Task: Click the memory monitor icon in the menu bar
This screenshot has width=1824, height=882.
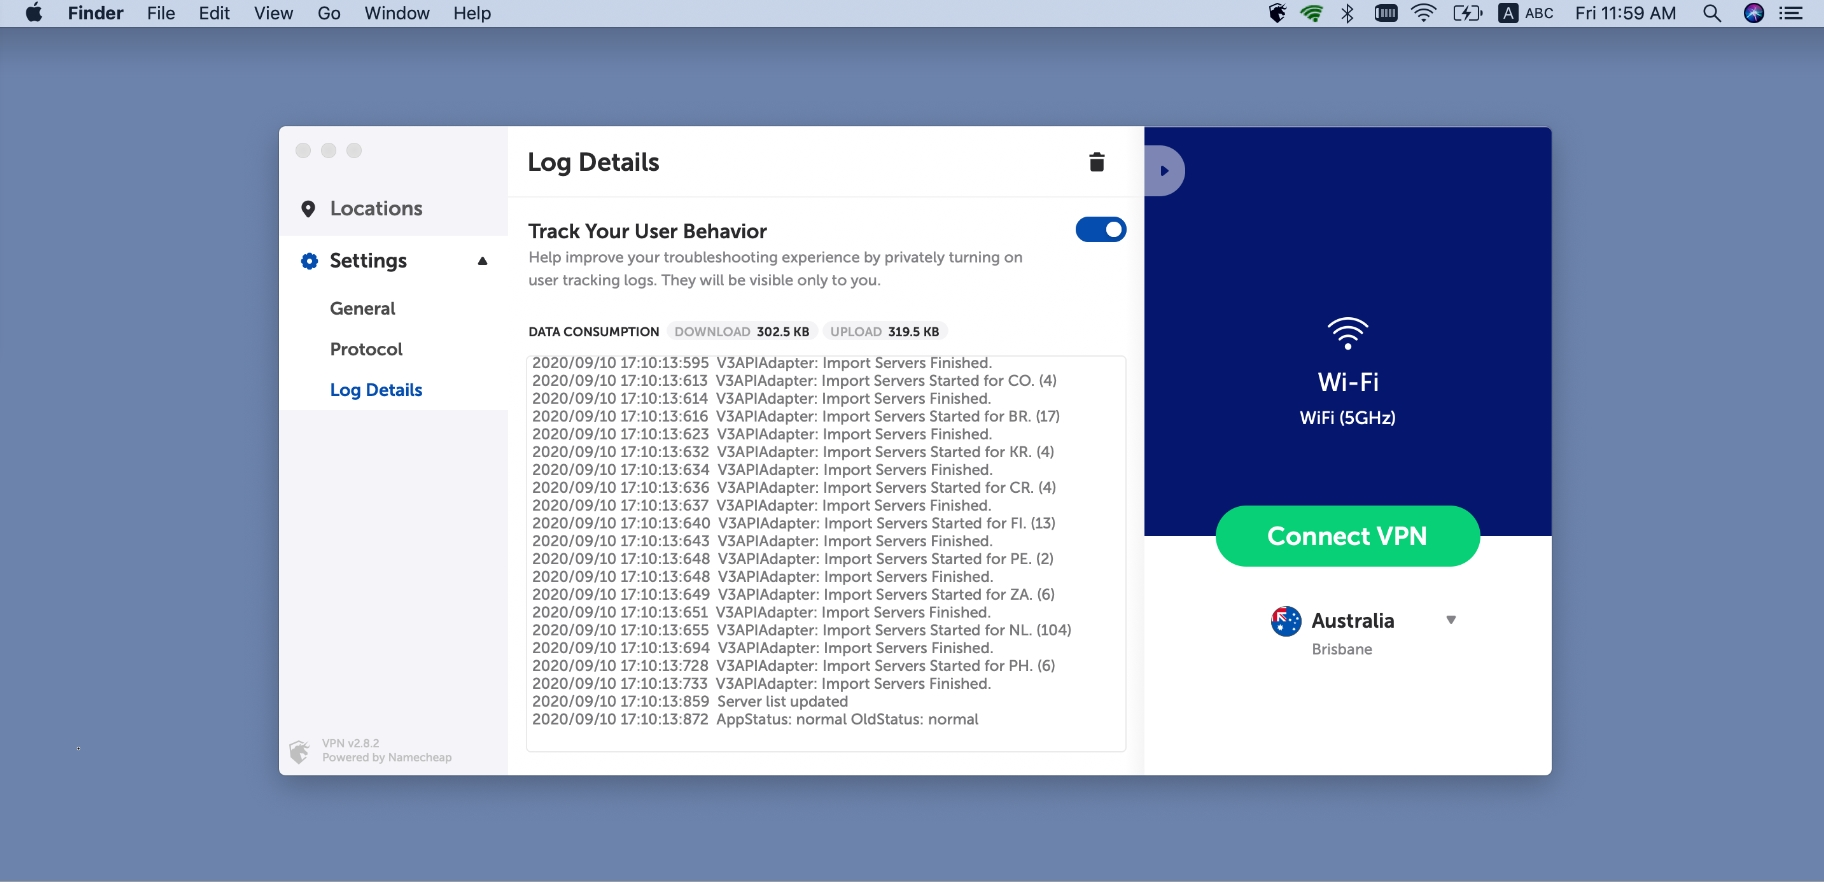Action: tap(1386, 13)
